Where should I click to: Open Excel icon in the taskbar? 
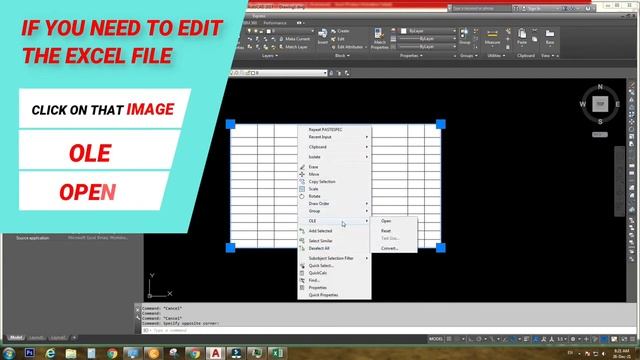click(277, 353)
